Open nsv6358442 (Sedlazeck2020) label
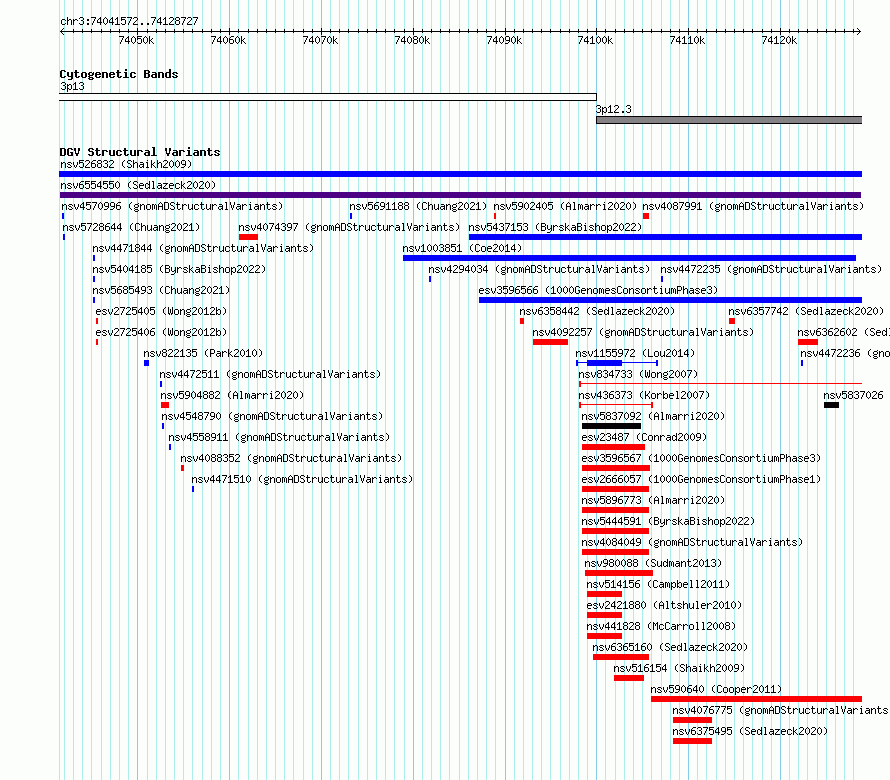890x780 pixels. 597,311
